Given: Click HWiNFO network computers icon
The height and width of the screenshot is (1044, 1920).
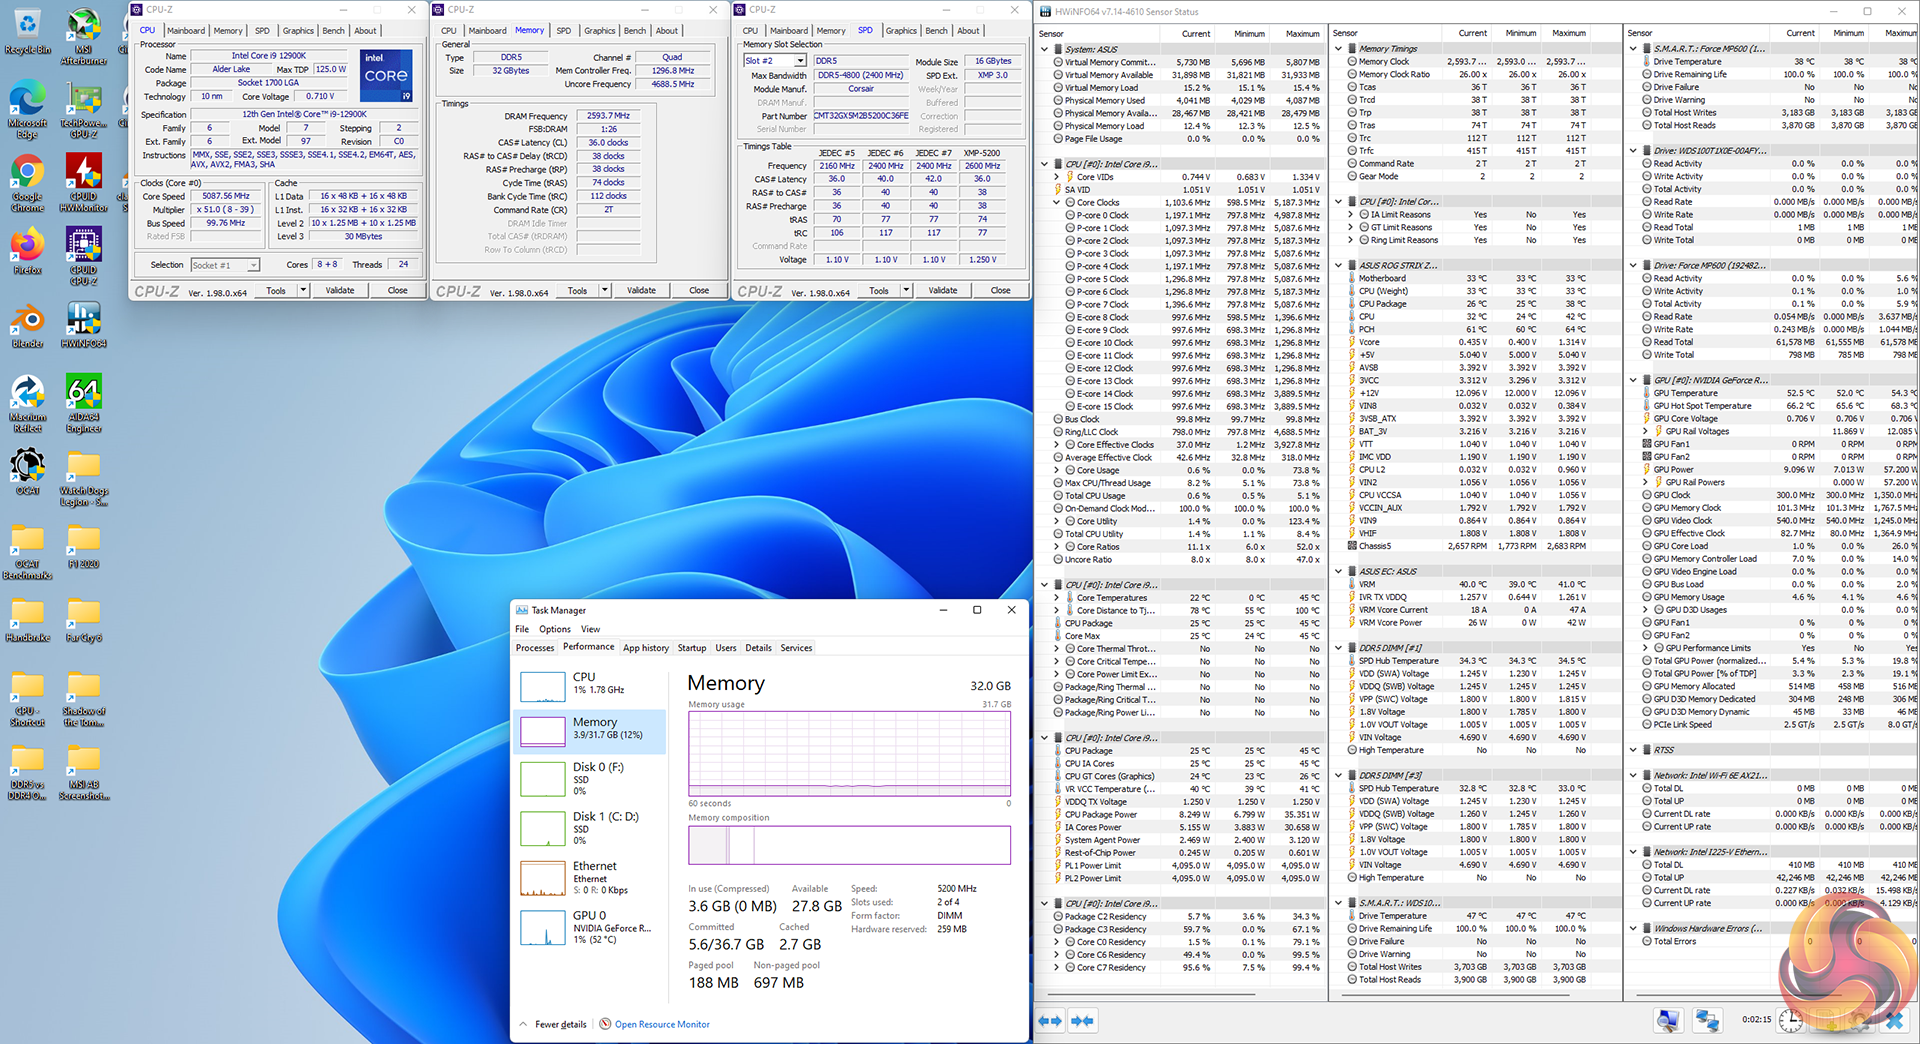Looking at the screenshot, I should pyautogui.click(x=1707, y=1020).
